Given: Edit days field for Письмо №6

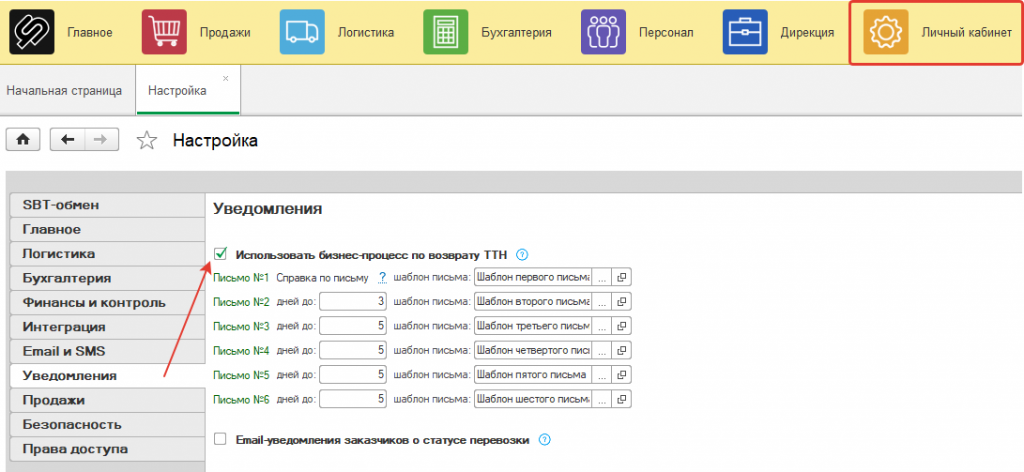Looking at the screenshot, I should (353, 398).
